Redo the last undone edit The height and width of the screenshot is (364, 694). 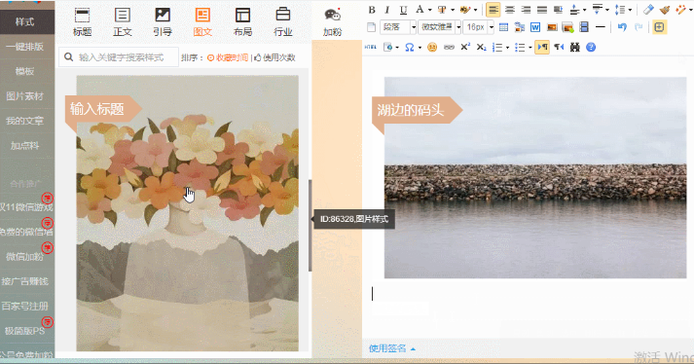[639, 27]
